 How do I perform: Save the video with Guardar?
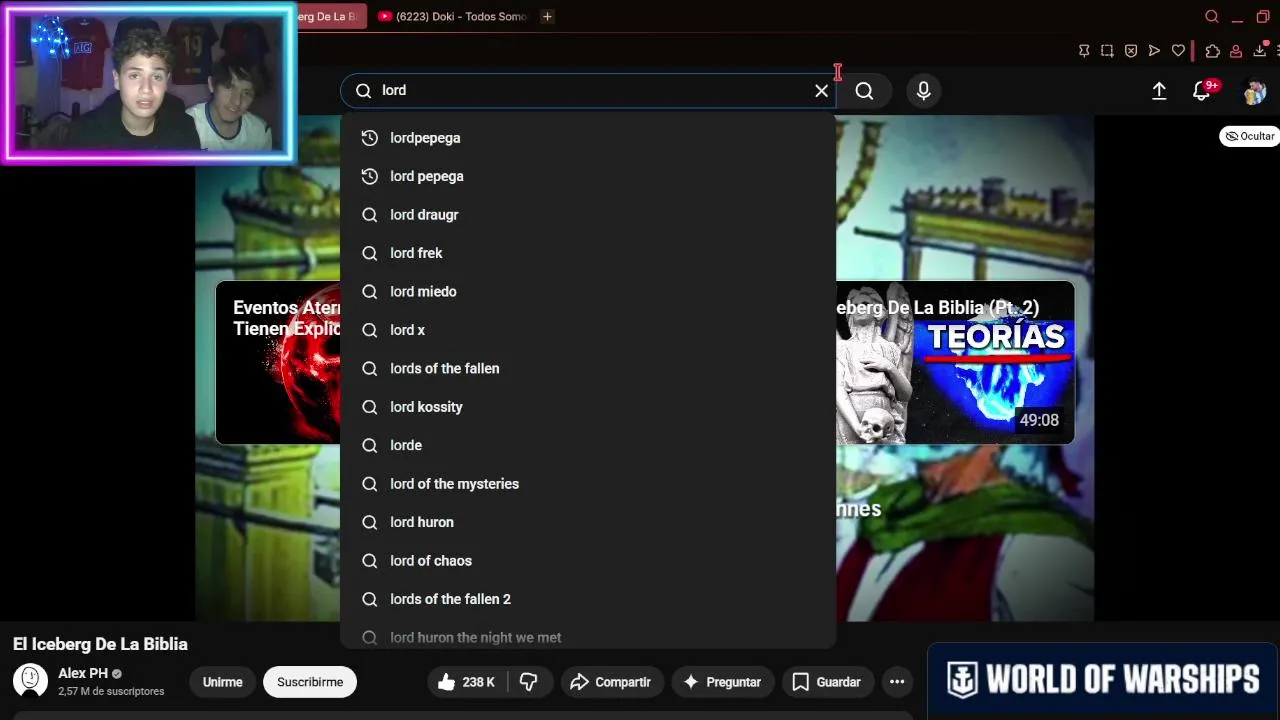tap(828, 682)
